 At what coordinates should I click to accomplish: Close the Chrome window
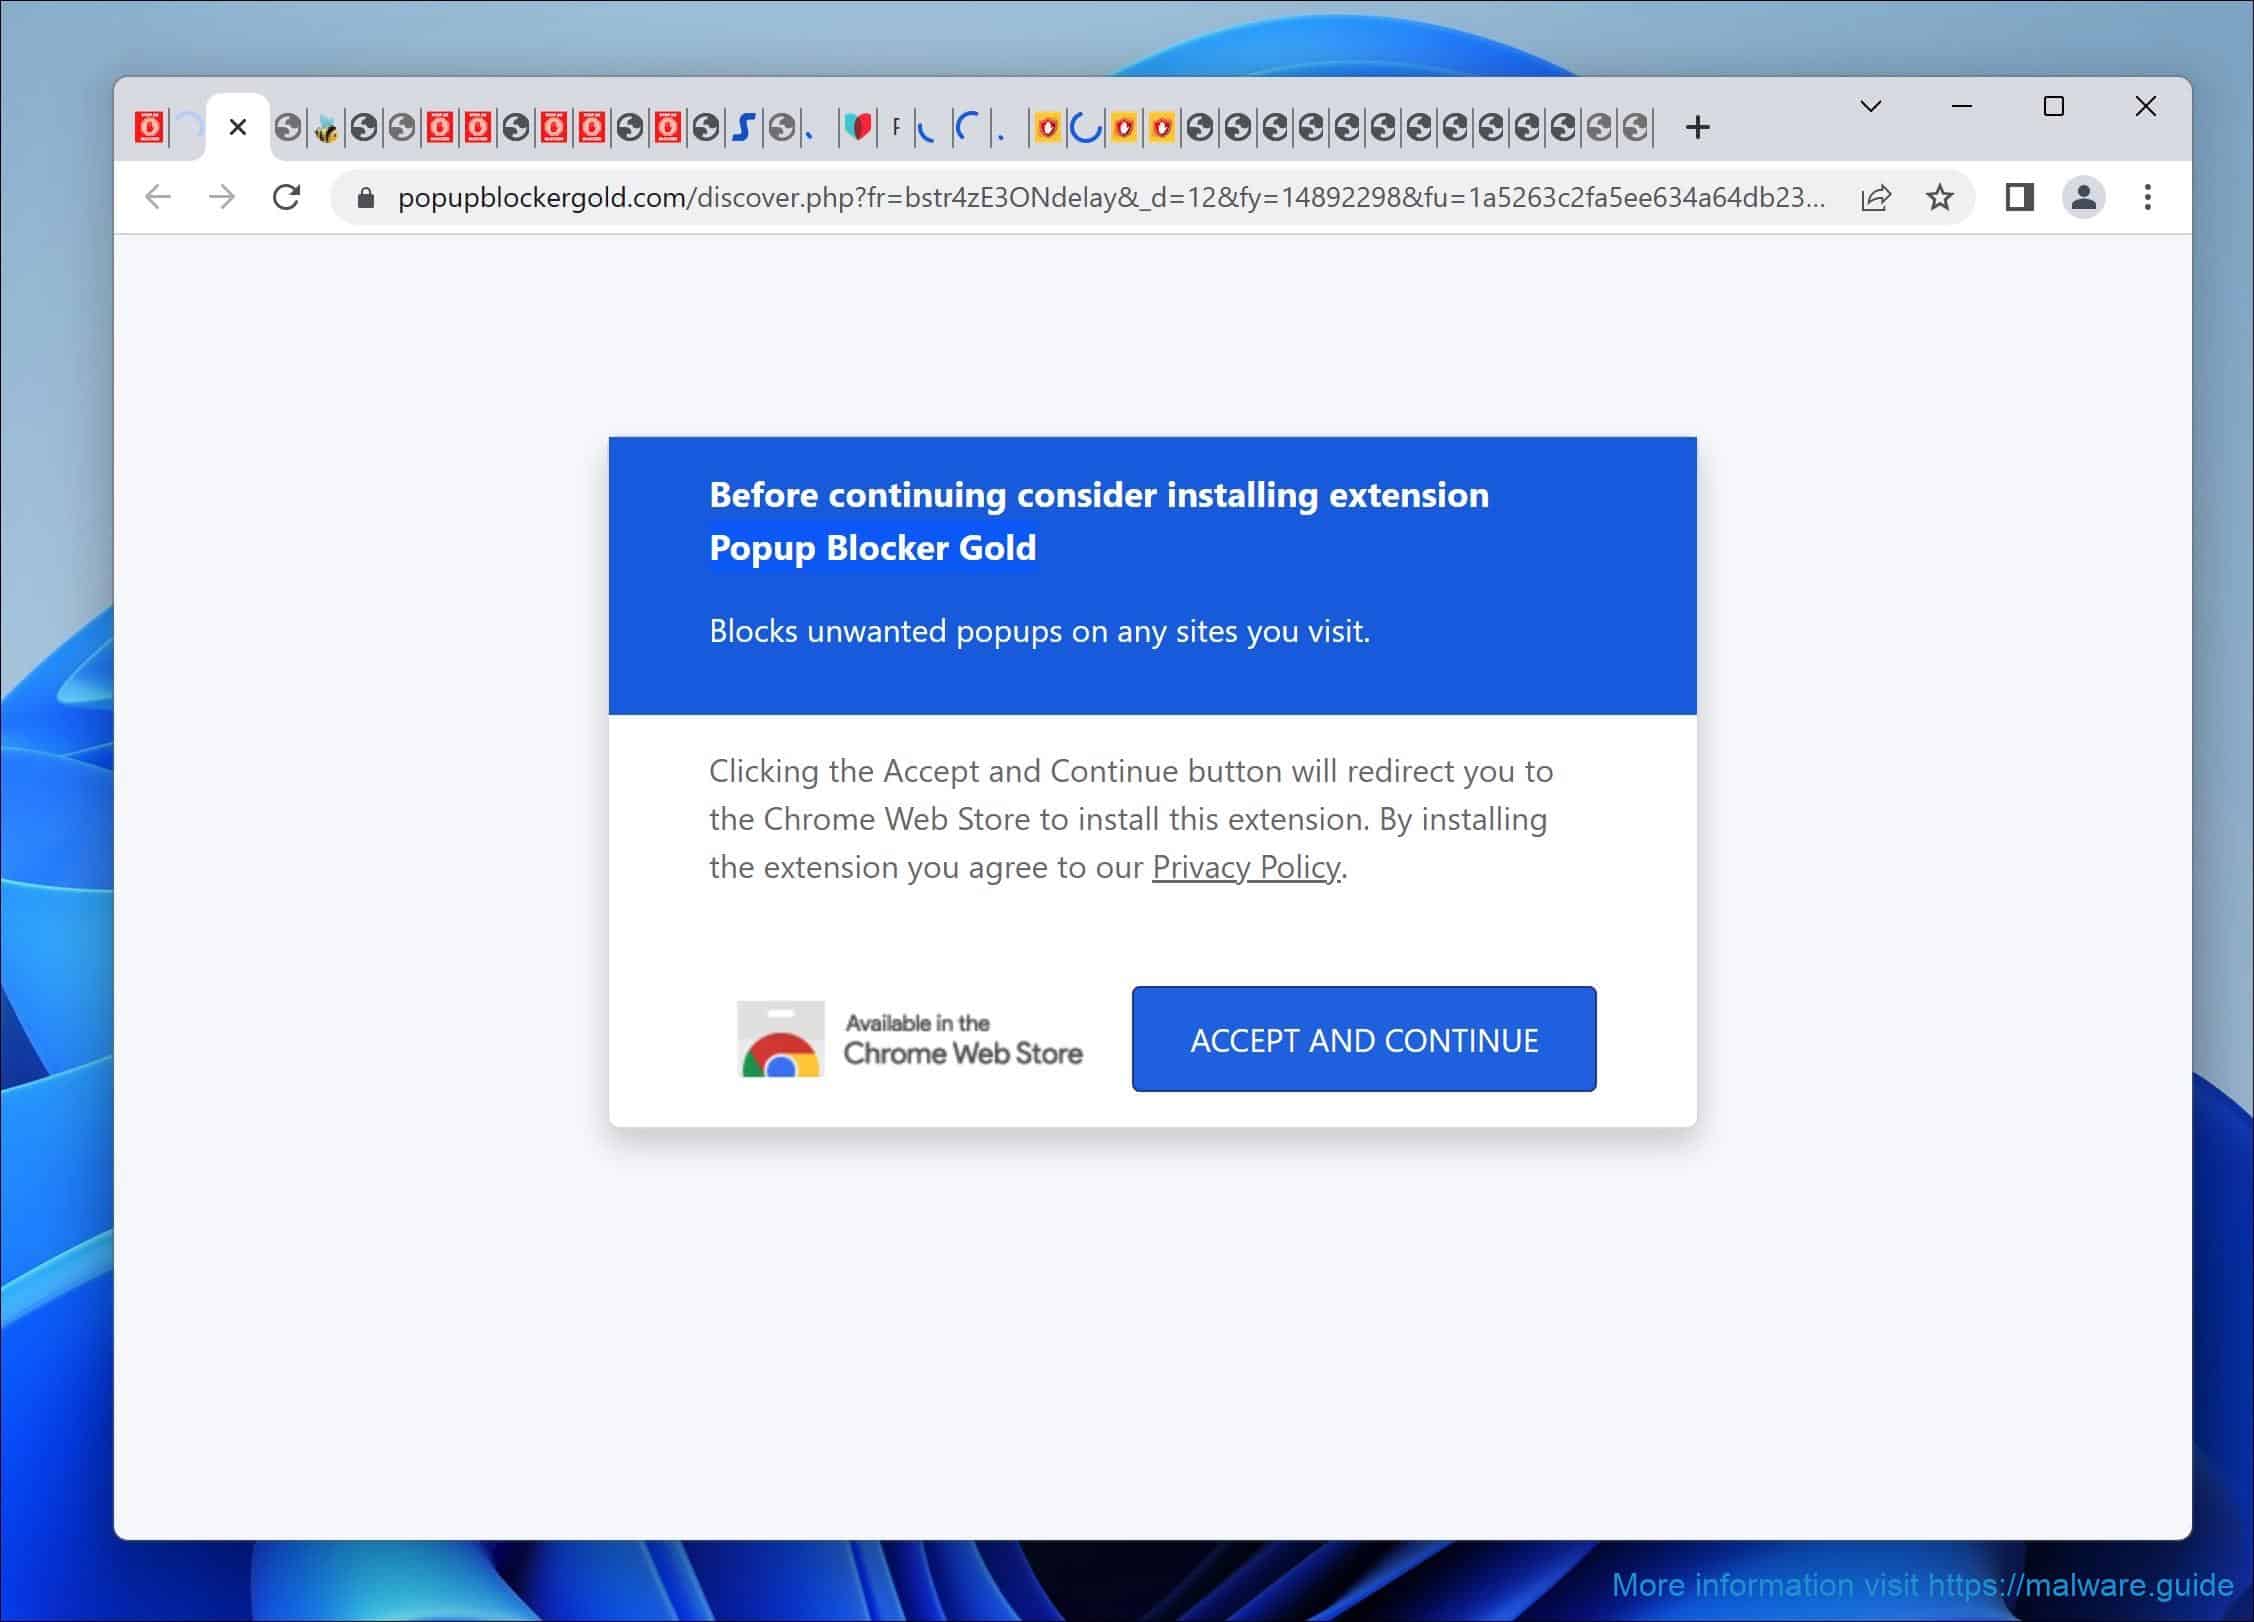pyautogui.click(x=2146, y=106)
